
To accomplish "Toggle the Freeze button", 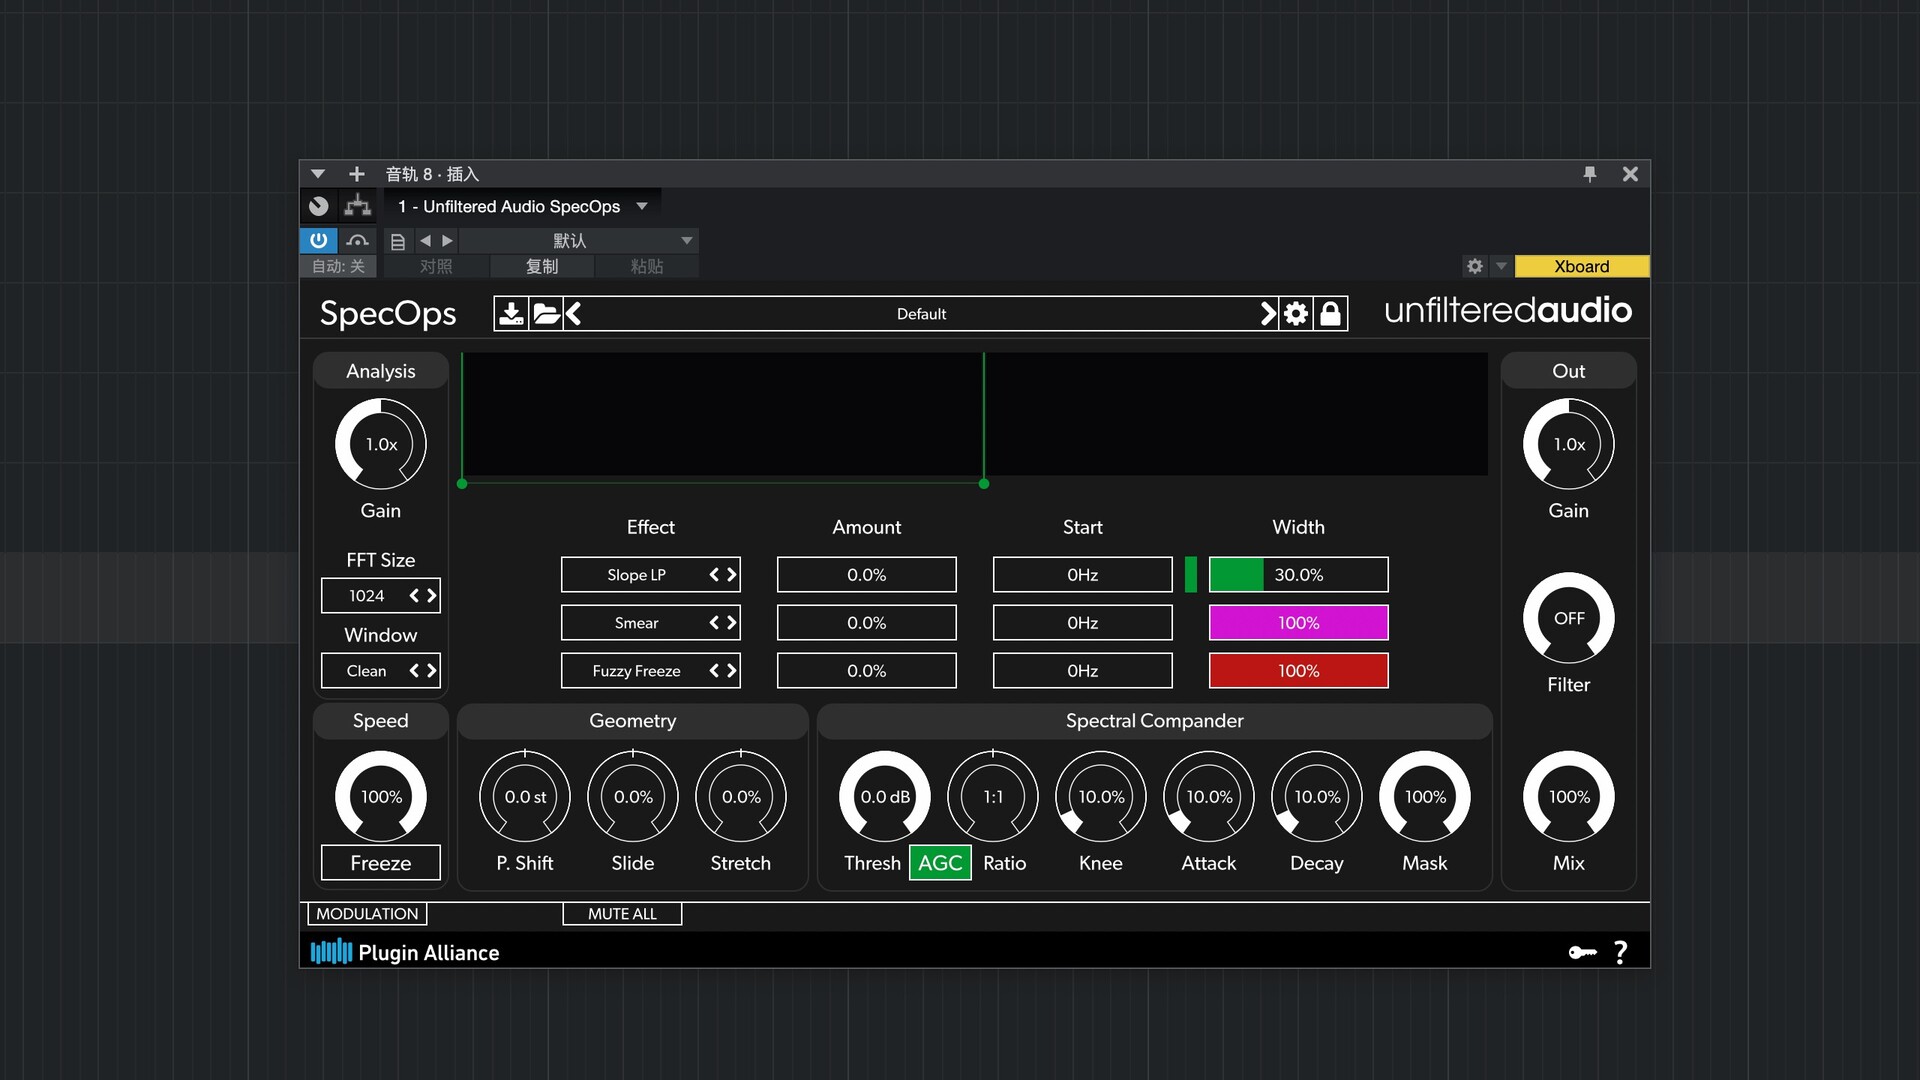I will coord(381,863).
